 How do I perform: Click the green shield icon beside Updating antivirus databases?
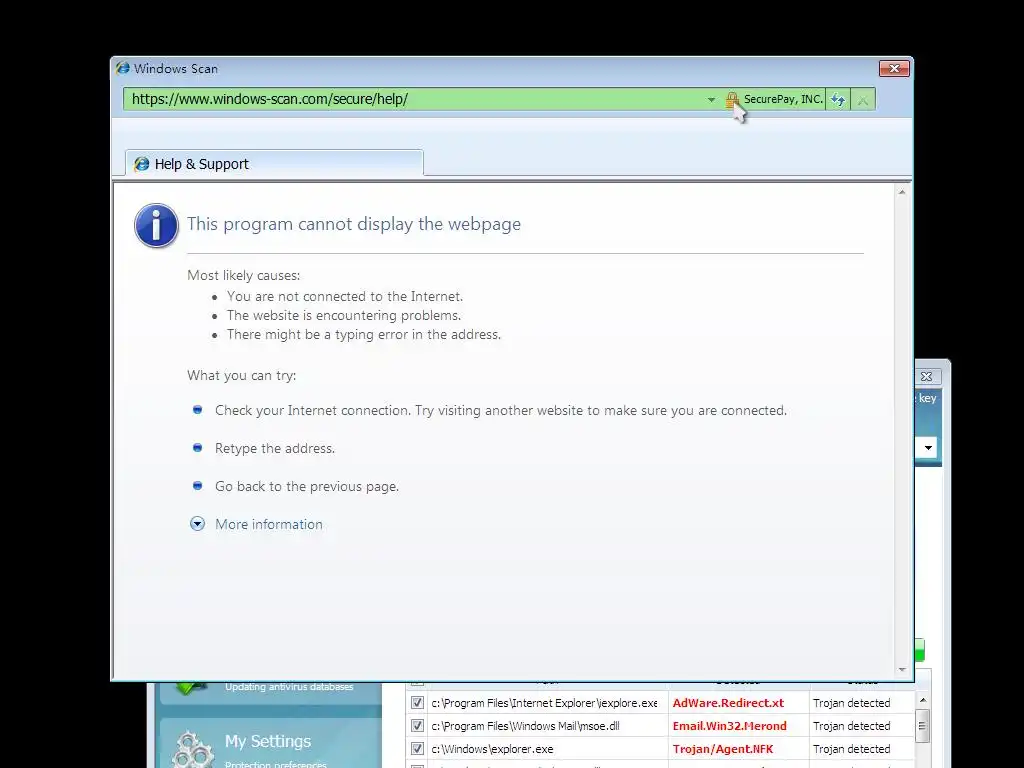point(189,687)
